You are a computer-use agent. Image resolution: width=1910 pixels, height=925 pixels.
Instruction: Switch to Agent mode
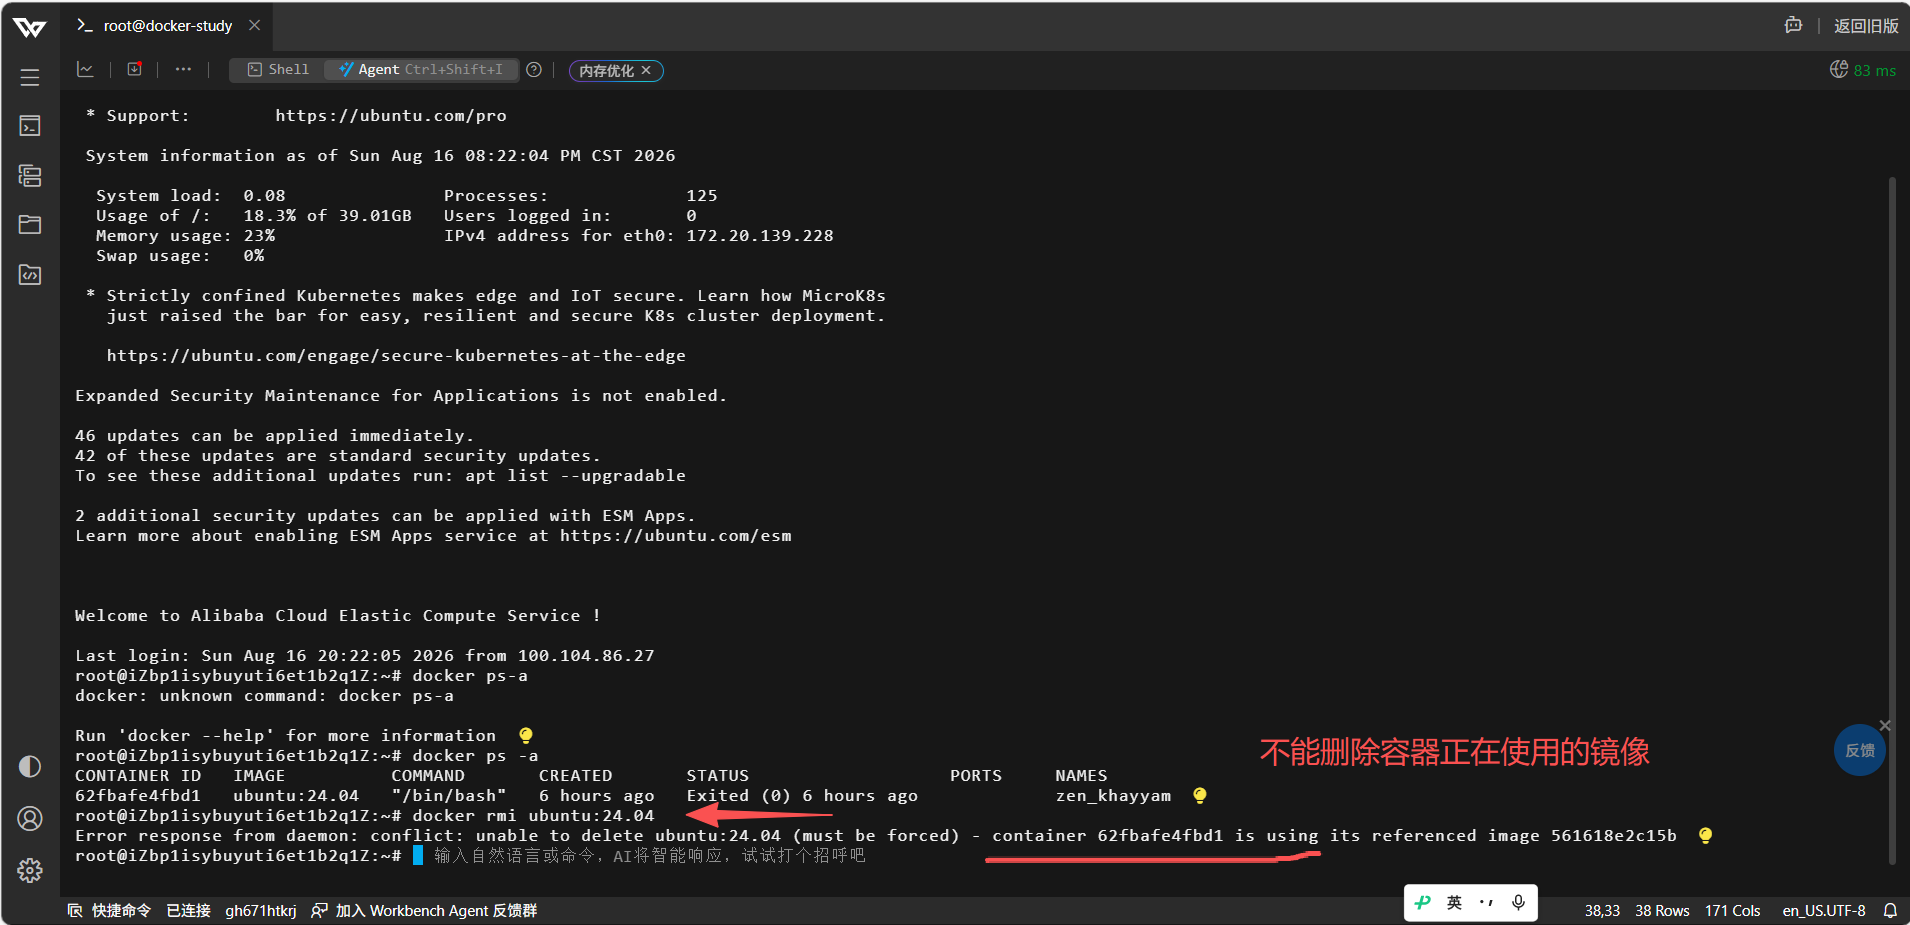(x=421, y=69)
